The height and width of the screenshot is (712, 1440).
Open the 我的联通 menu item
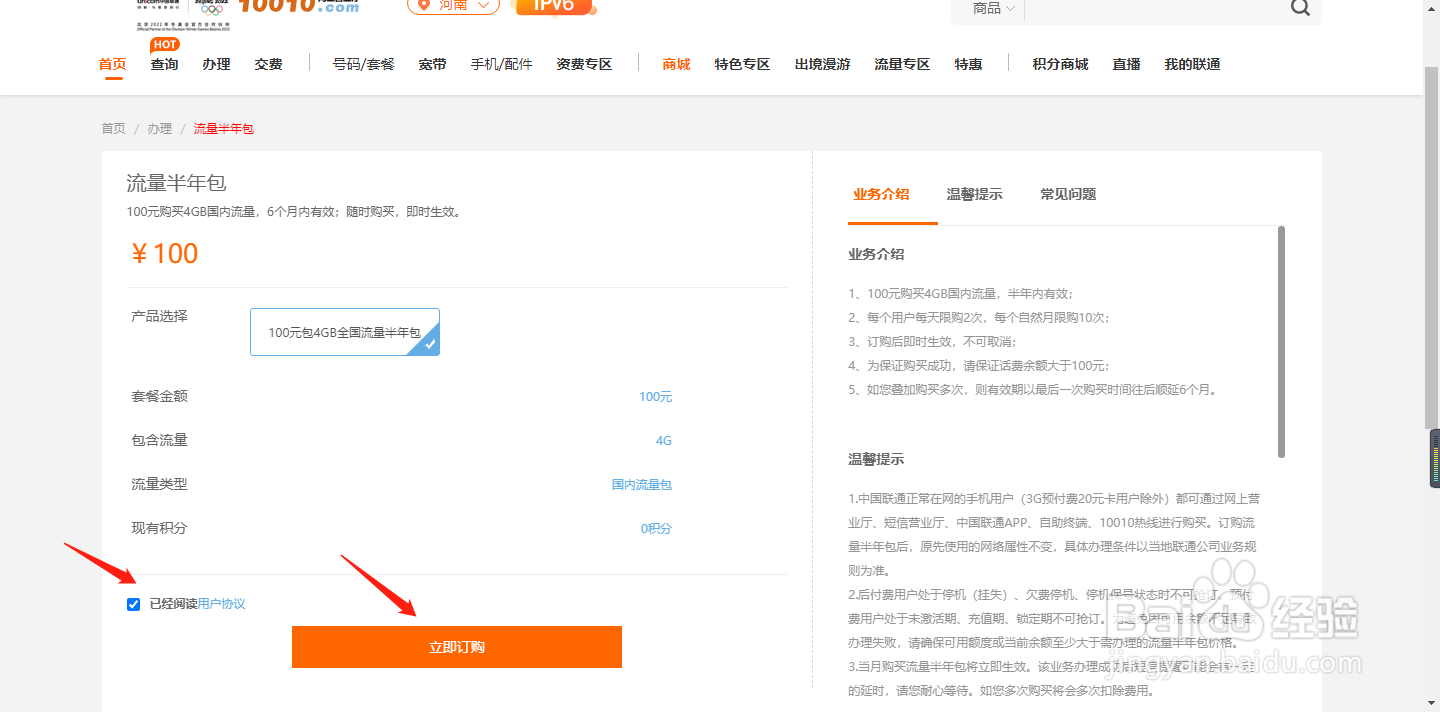1191,63
